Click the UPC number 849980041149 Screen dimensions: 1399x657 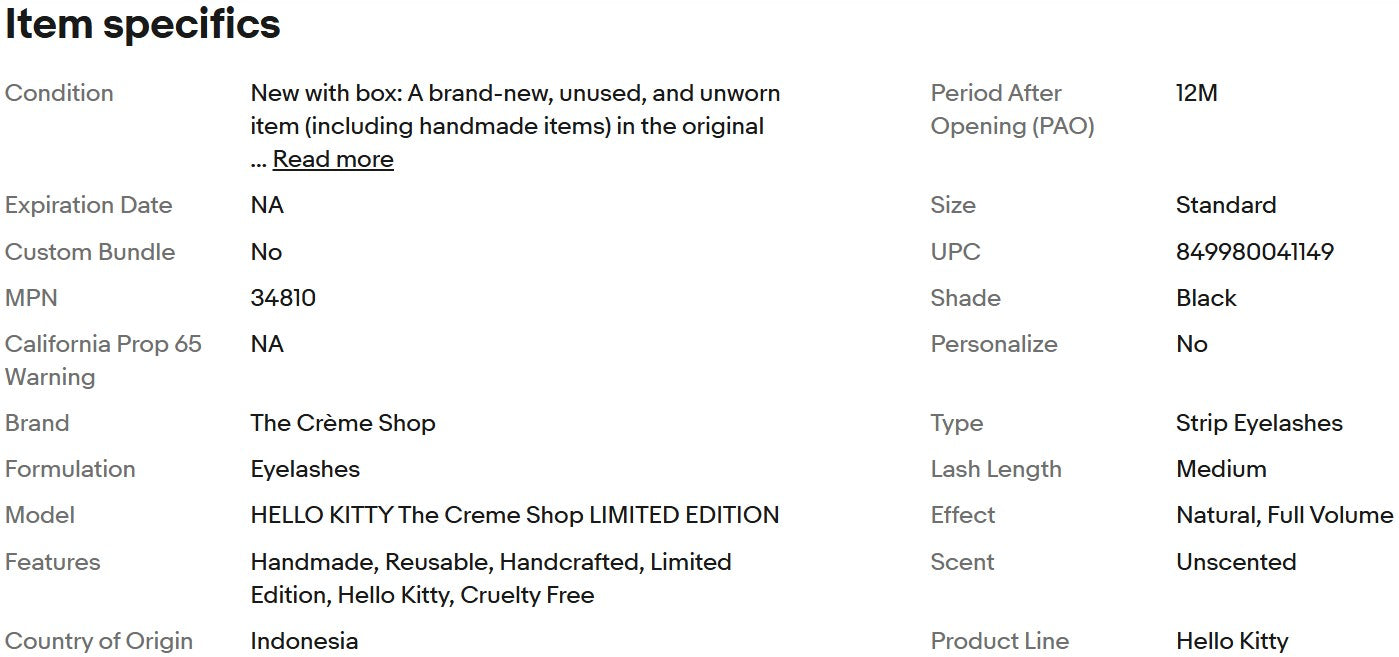(x=1254, y=252)
